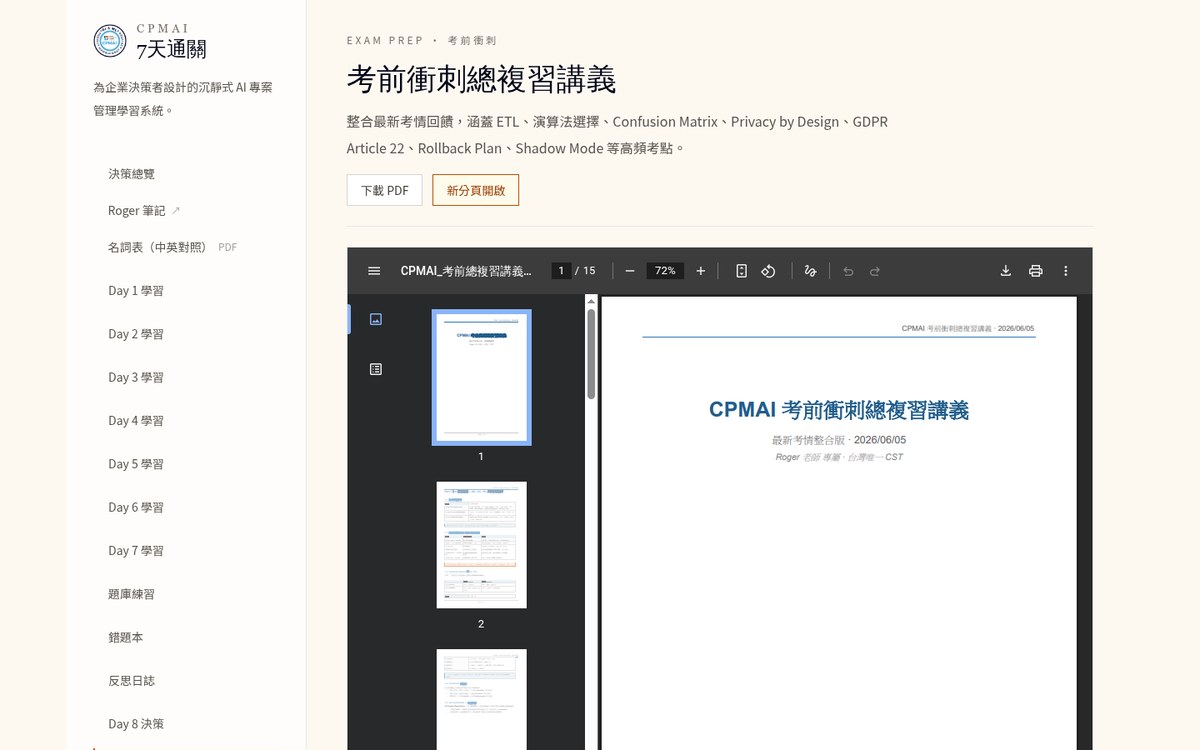Click the thumbnail panel scrollbar
The height and width of the screenshot is (750, 1200).
591,352
